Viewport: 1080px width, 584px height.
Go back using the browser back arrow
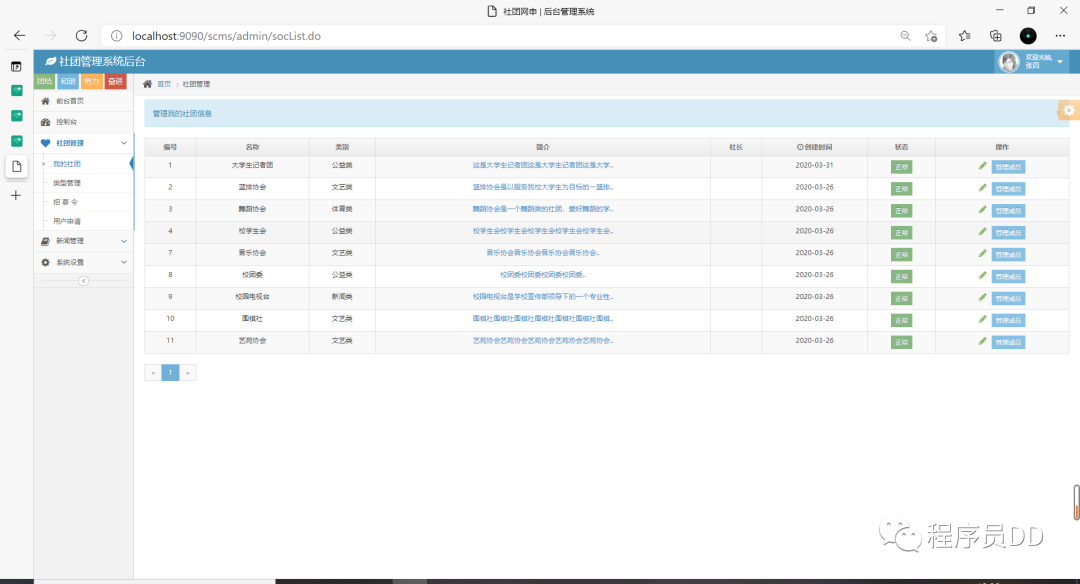19,36
